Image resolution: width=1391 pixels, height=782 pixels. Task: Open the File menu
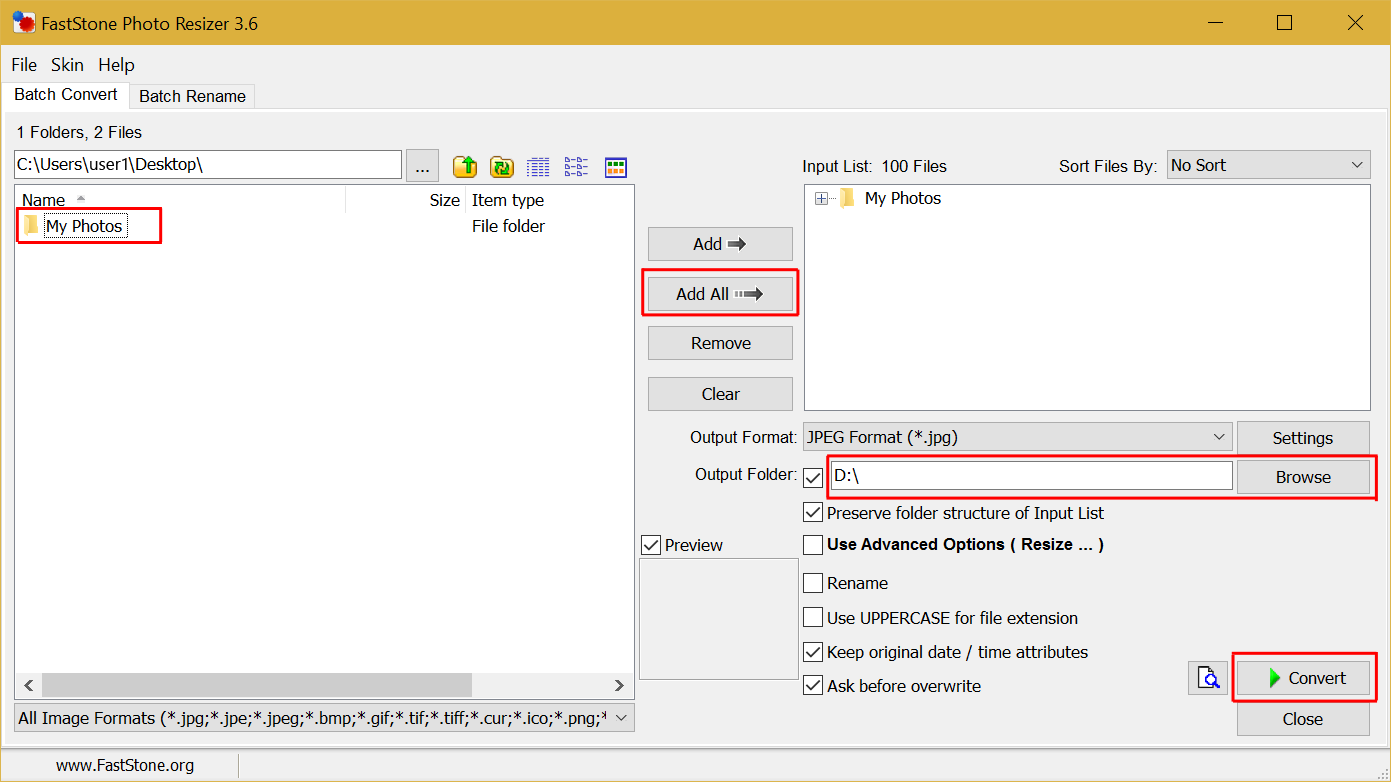(24, 65)
